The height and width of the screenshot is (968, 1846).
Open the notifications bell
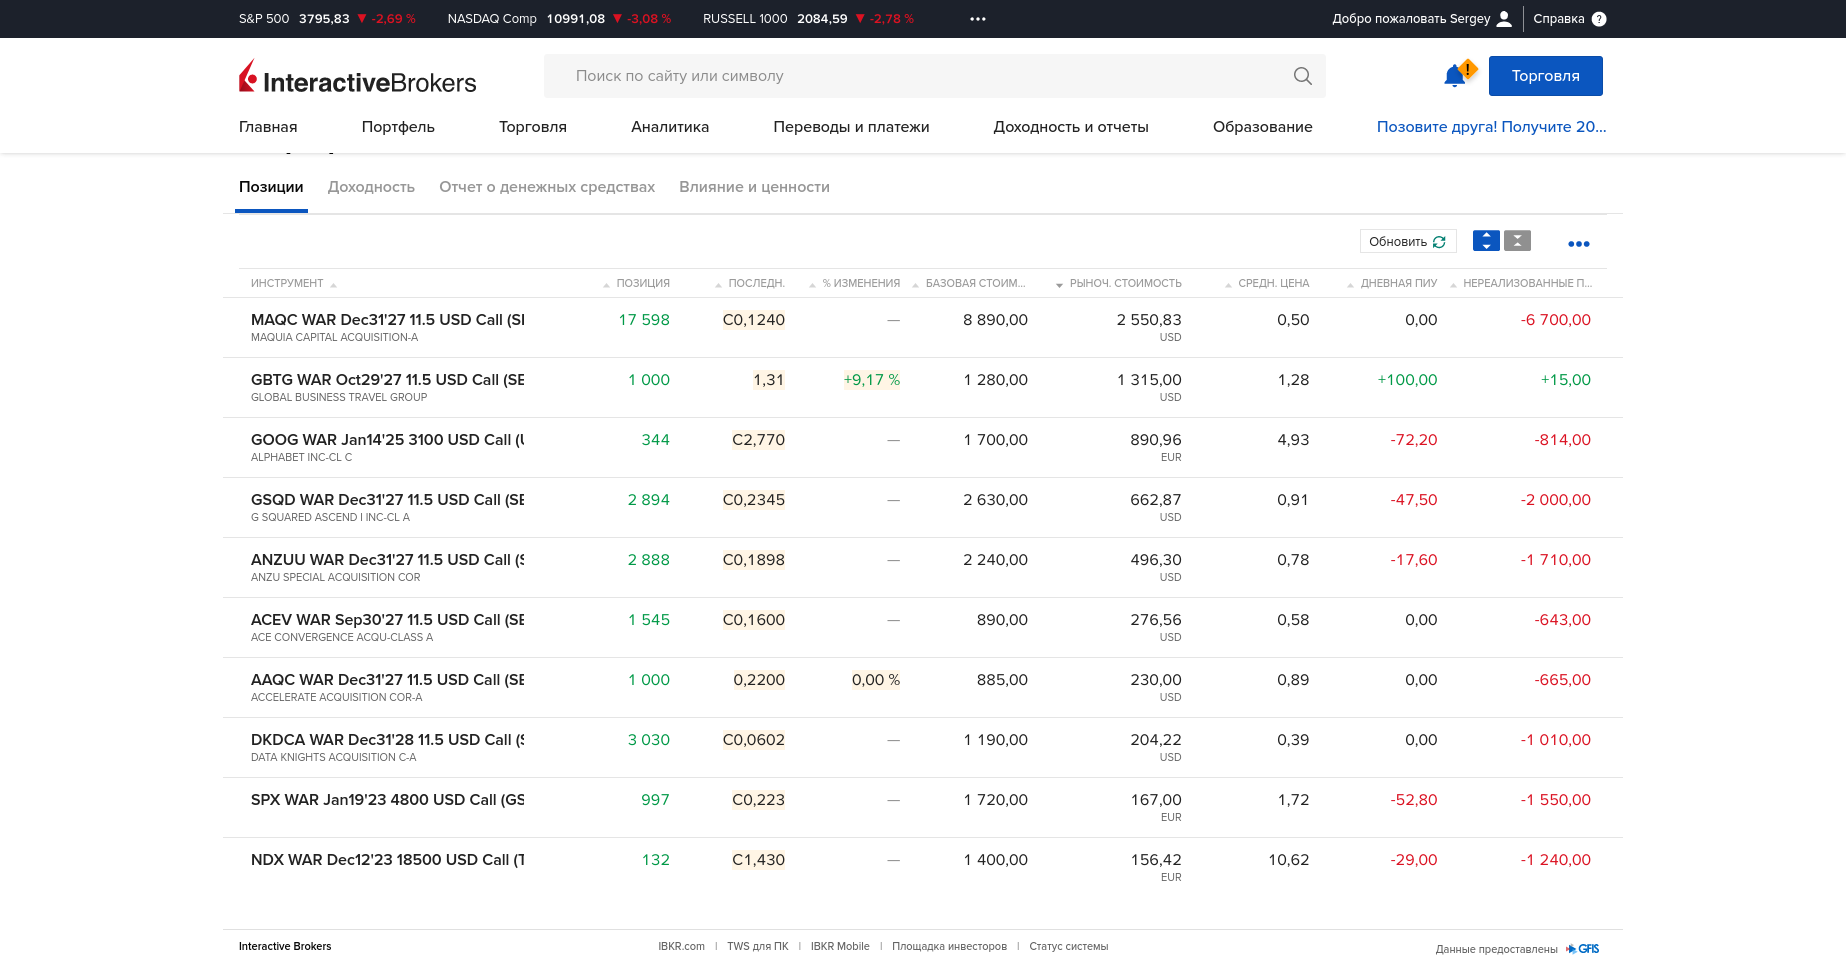[x=1455, y=76]
